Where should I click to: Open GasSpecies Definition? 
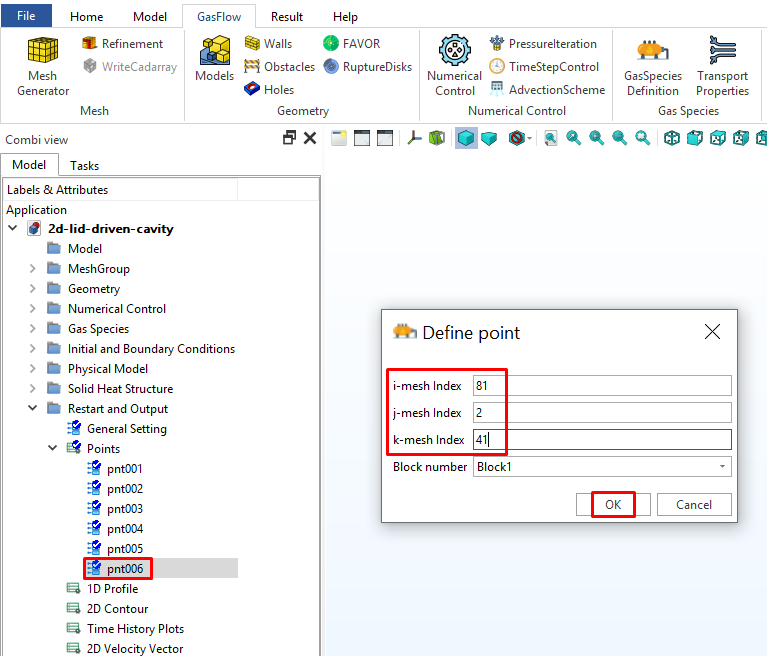click(x=652, y=66)
